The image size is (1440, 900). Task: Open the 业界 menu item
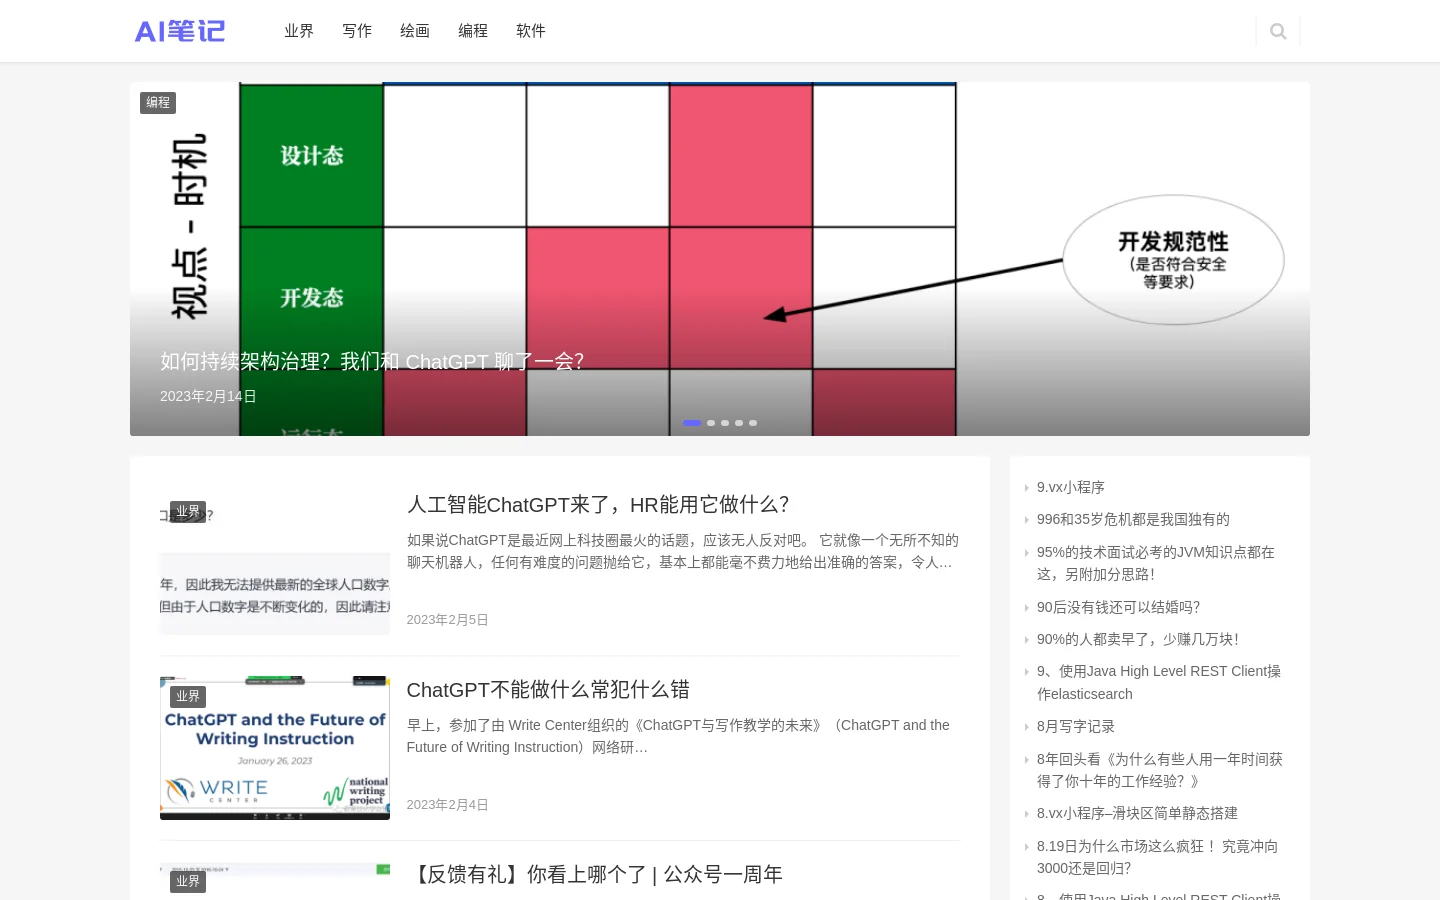click(299, 31)
